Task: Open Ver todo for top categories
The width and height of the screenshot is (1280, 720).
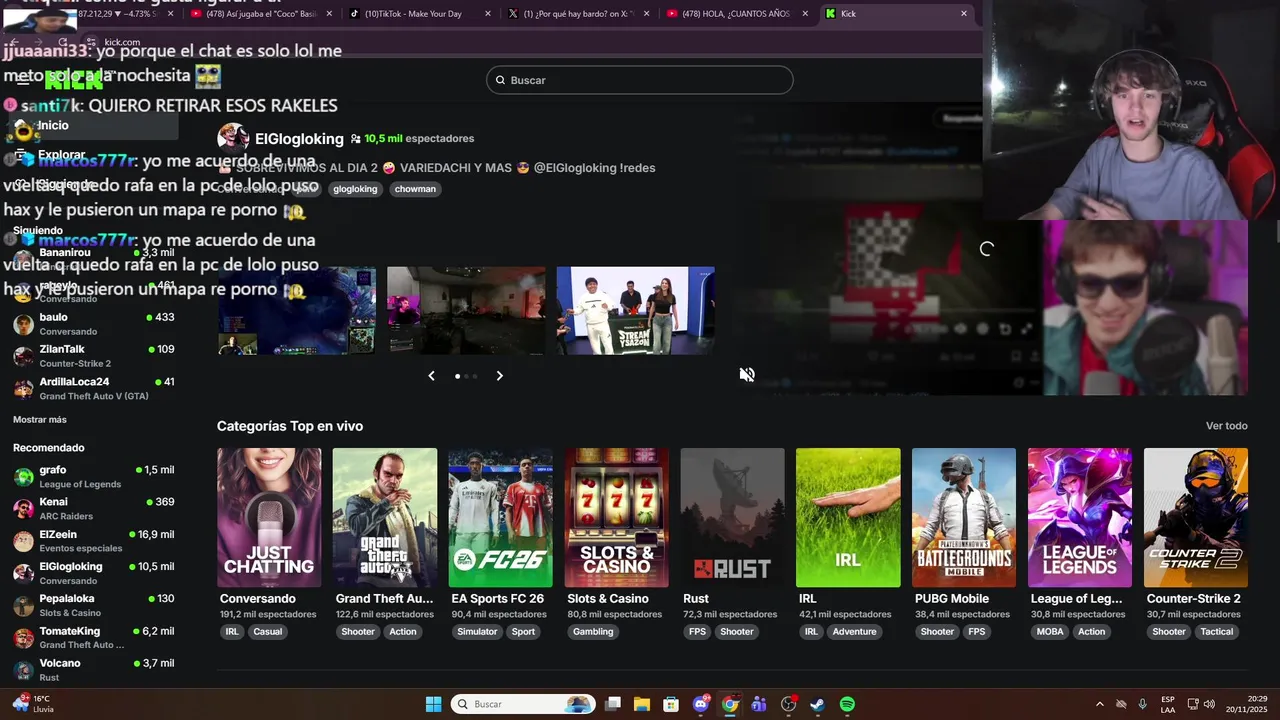Action: 1226,426
